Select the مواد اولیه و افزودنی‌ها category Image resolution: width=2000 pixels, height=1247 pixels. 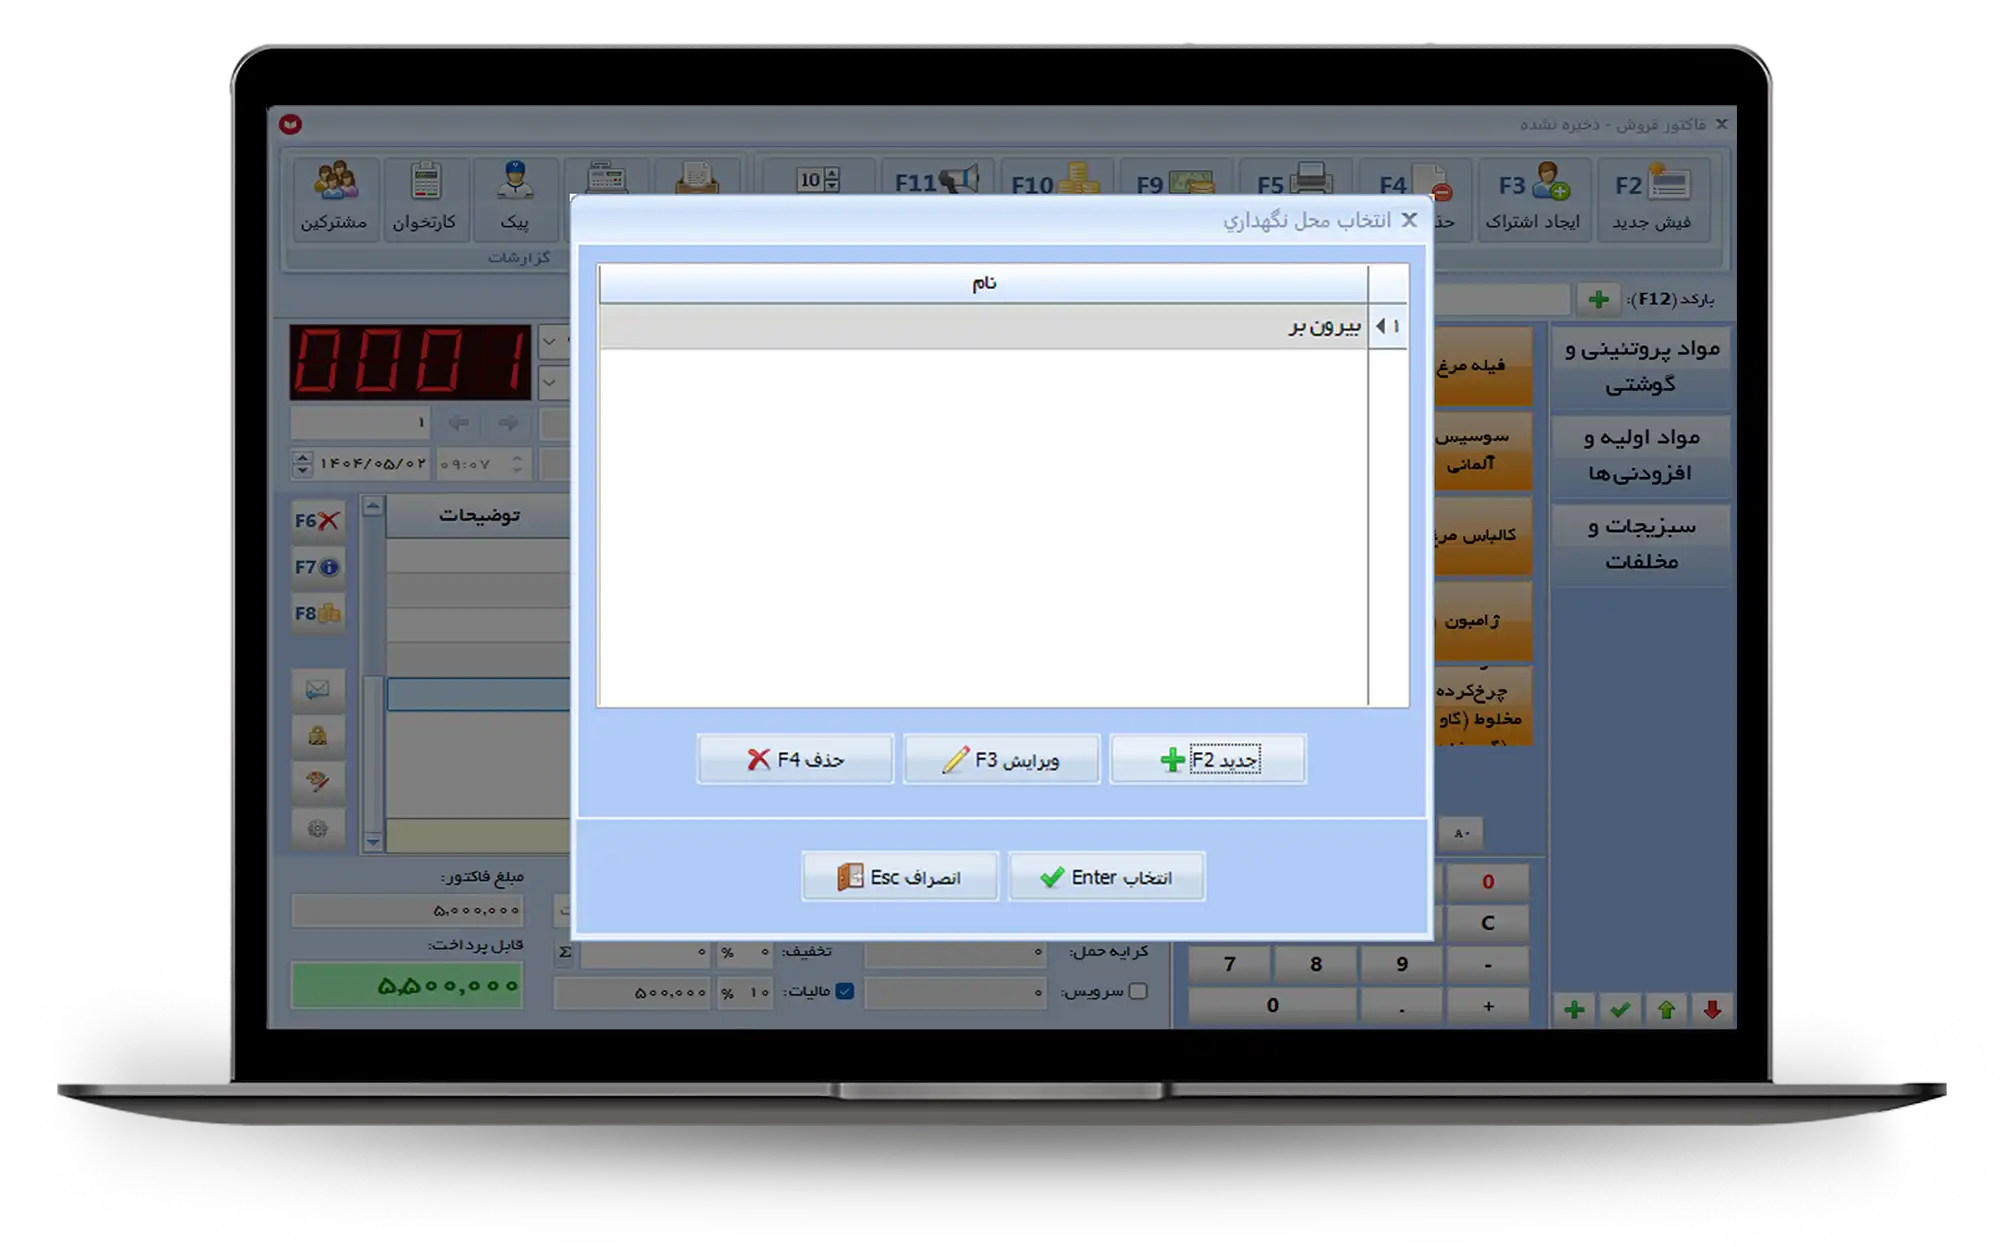coord(1641,455)
